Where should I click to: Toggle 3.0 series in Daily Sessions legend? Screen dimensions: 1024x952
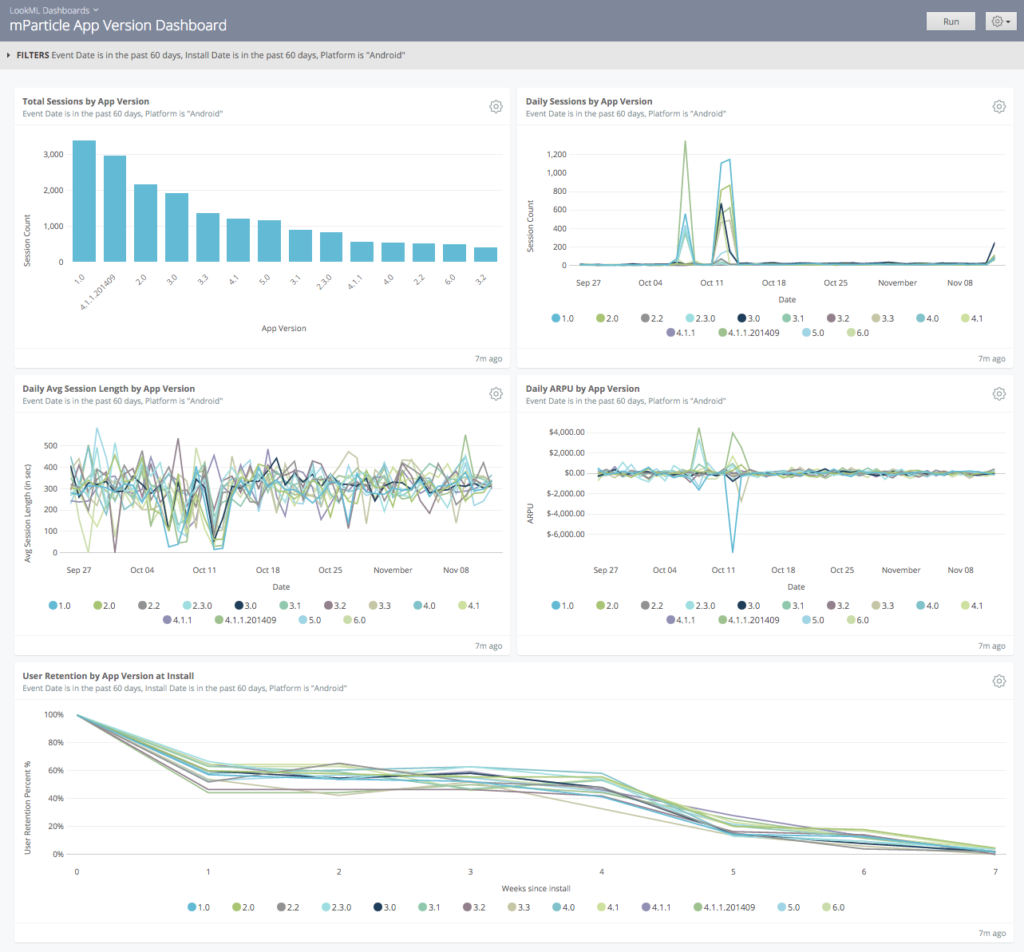pyautogui.click(x=748, y=319)
